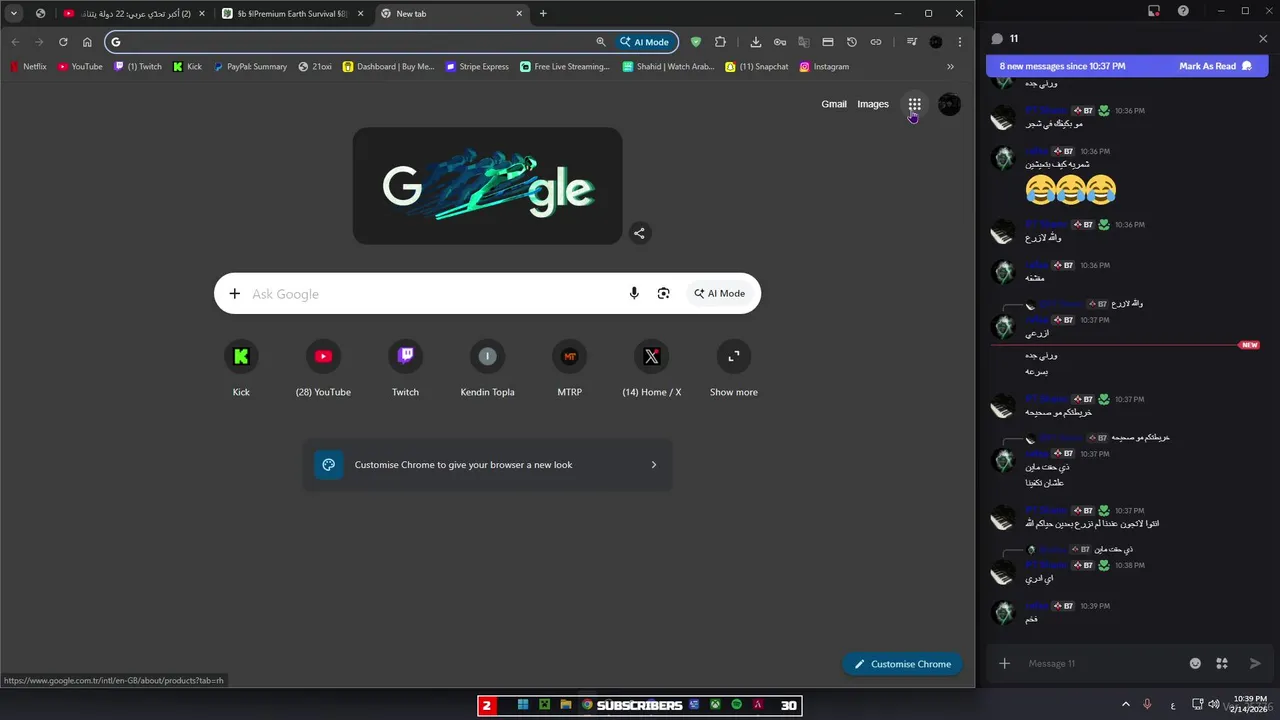
Task: Open the Twitch shortcut tile
Action: (x=405, y=368)
